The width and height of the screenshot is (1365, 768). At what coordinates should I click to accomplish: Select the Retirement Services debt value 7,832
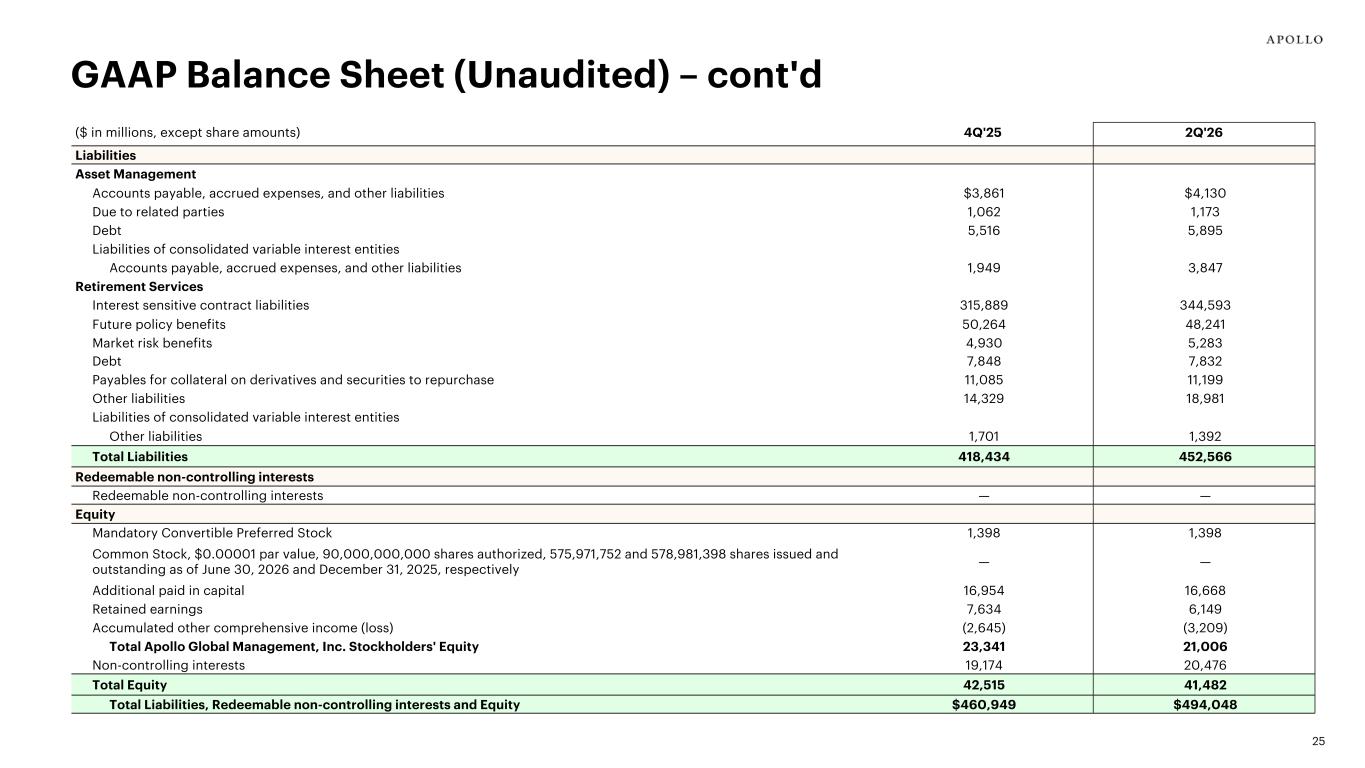(x=1204, y=361)
